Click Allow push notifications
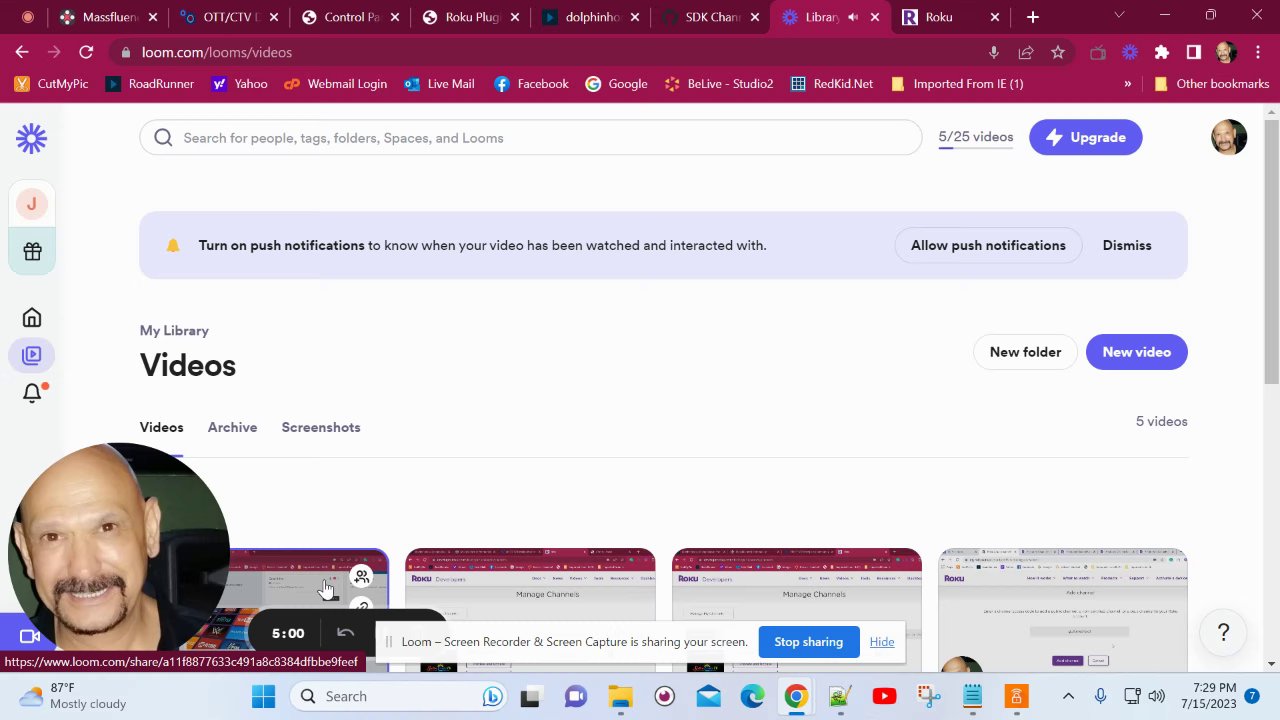1280x720 pixels. [x=988, y=245]
